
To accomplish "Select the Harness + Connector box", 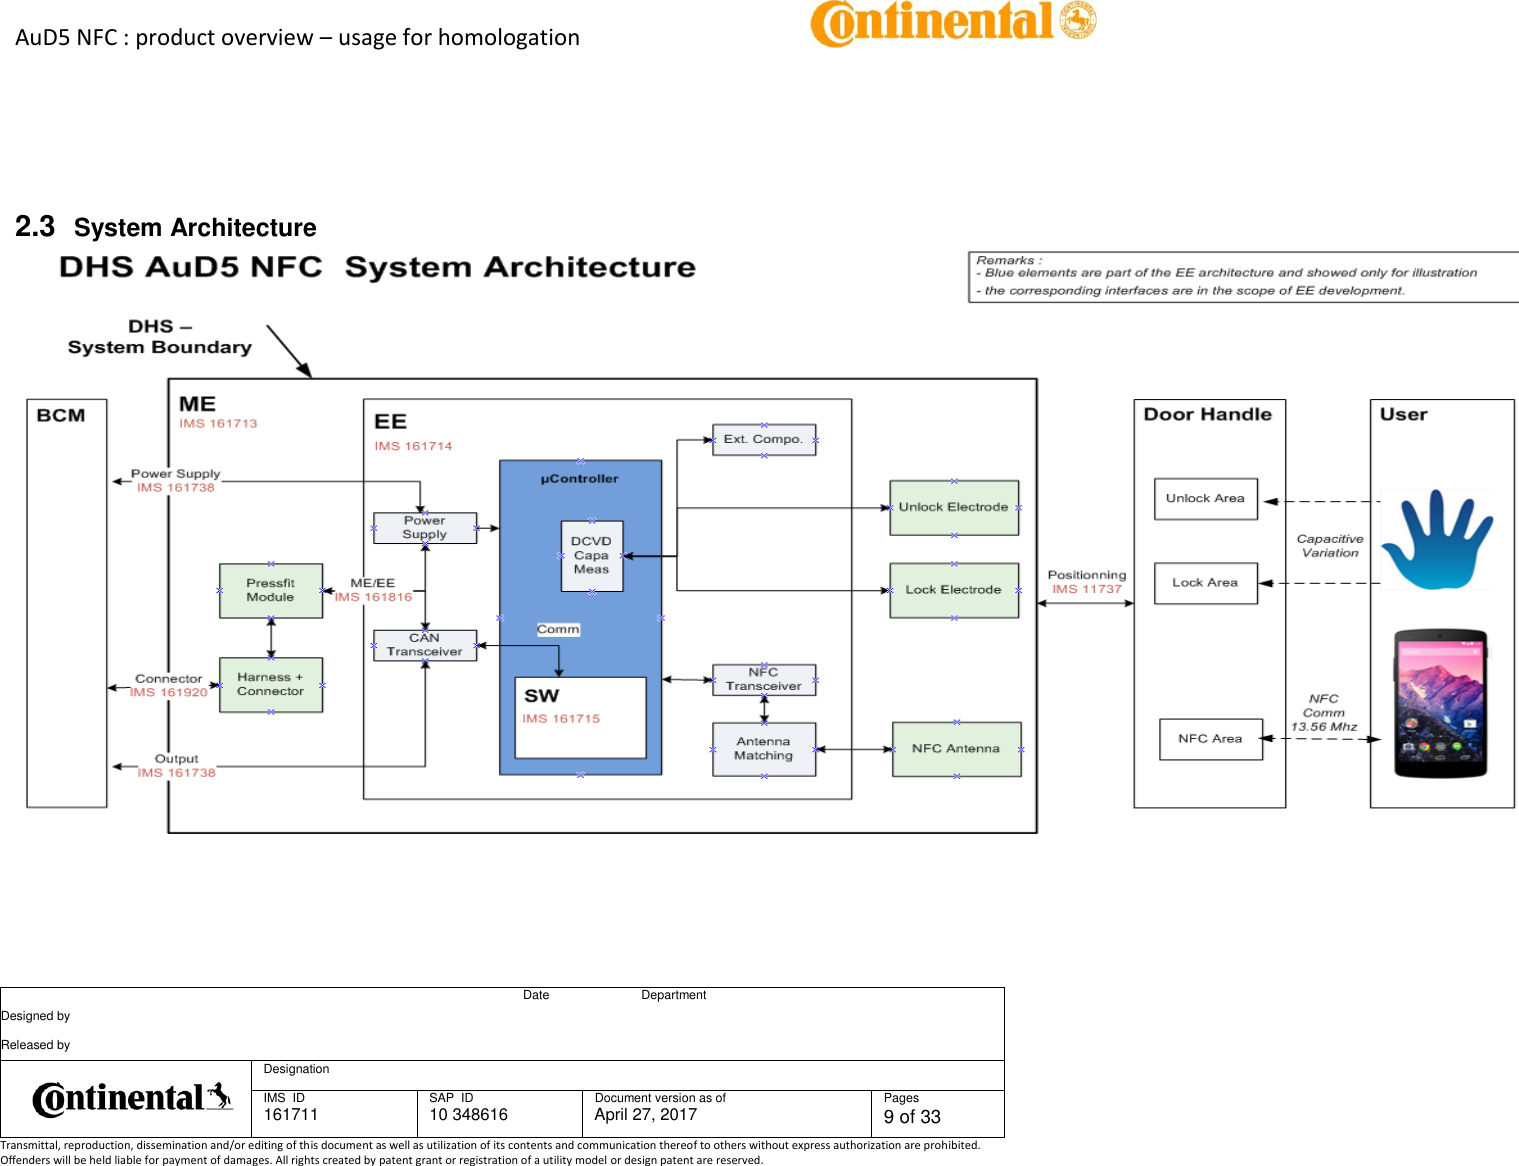I will click(271, 685).
